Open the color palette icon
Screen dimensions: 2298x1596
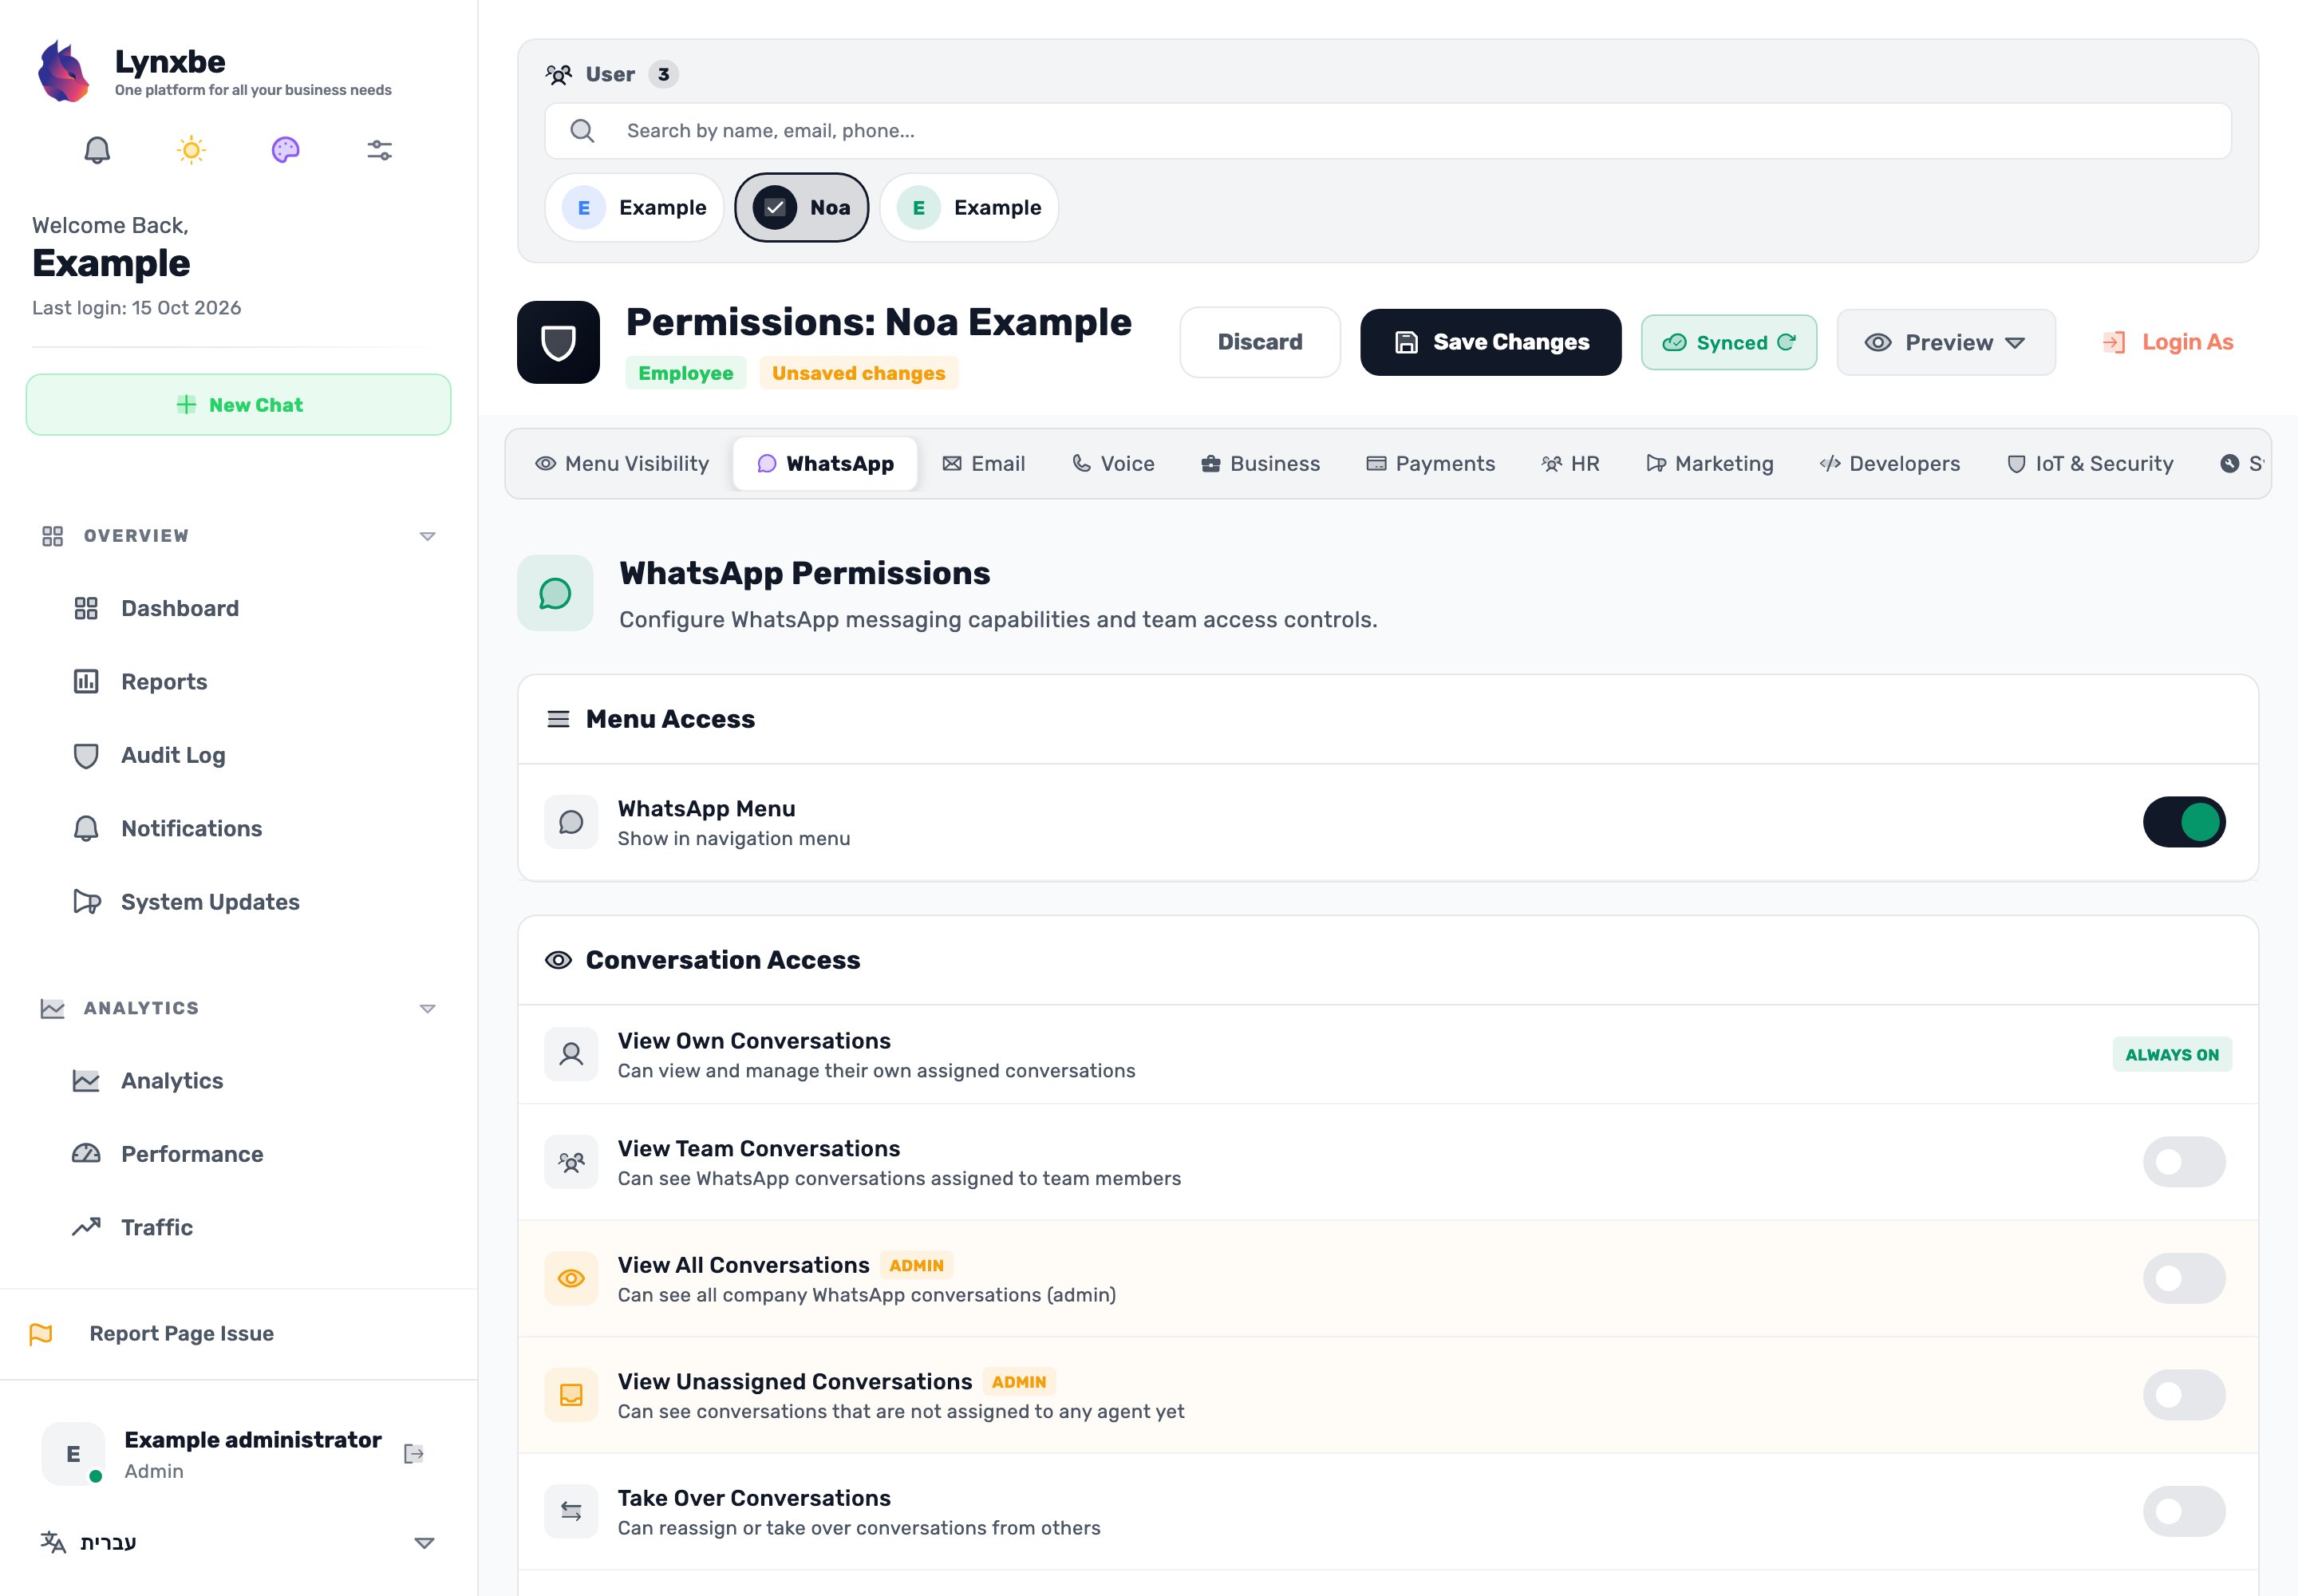pos(285,150)
